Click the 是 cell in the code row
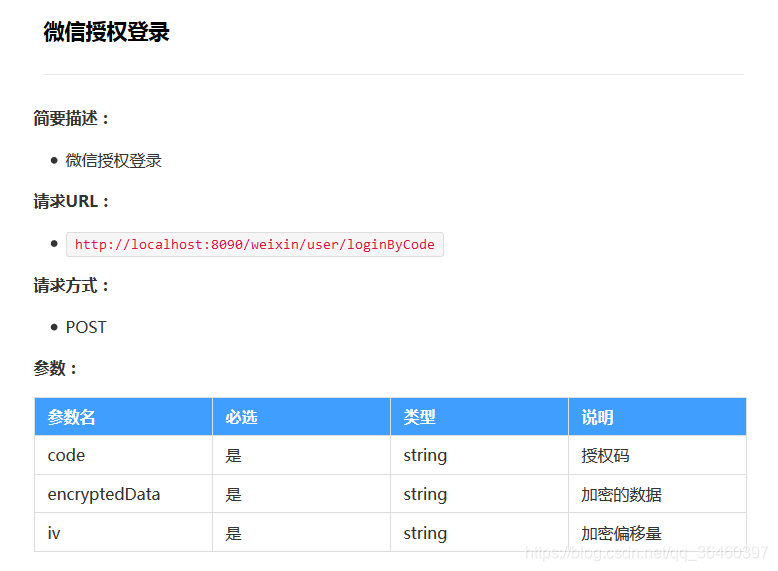Screen dimensions: 778x571 pyautogui.click(x=302, y=455)
